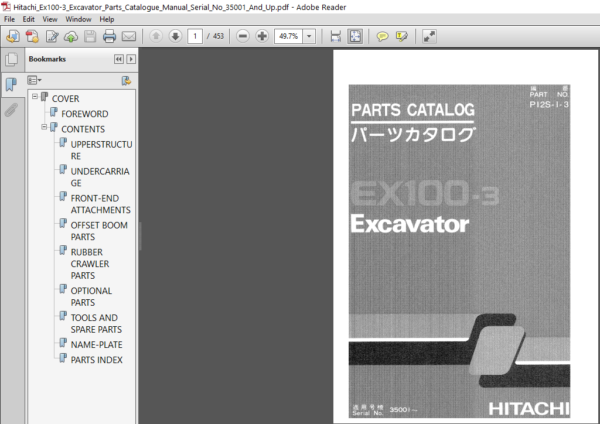Click the Email envelope icon
This screenshot has height=424, width=600.
[x=129, y=36]
